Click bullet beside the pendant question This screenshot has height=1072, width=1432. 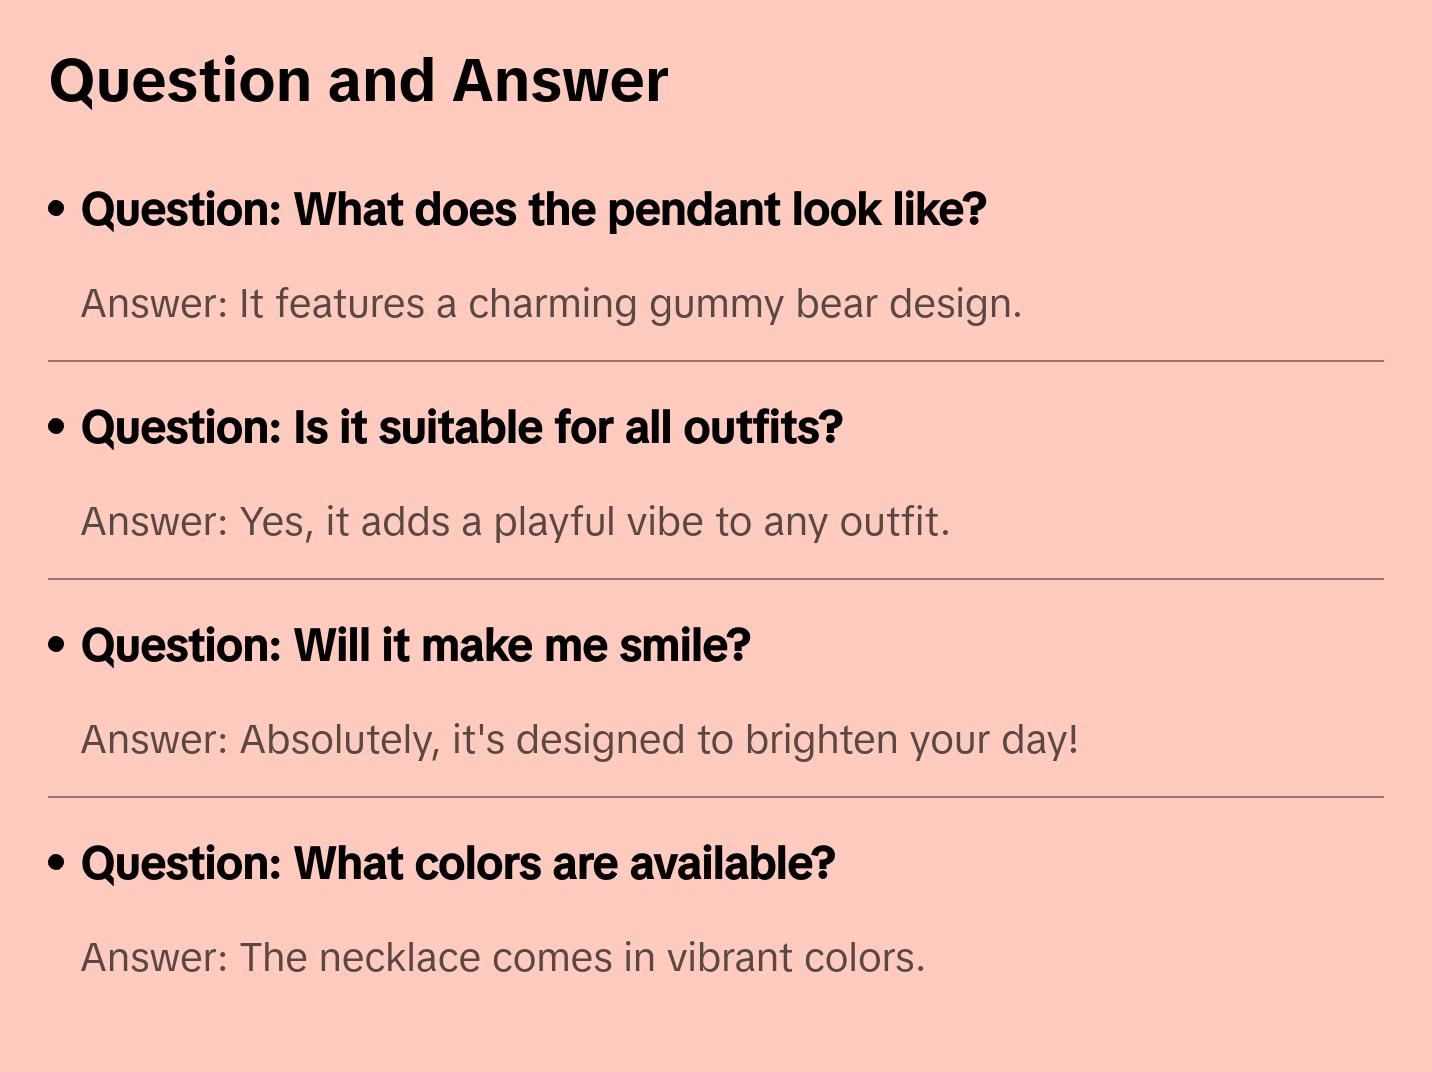point(57,209)
